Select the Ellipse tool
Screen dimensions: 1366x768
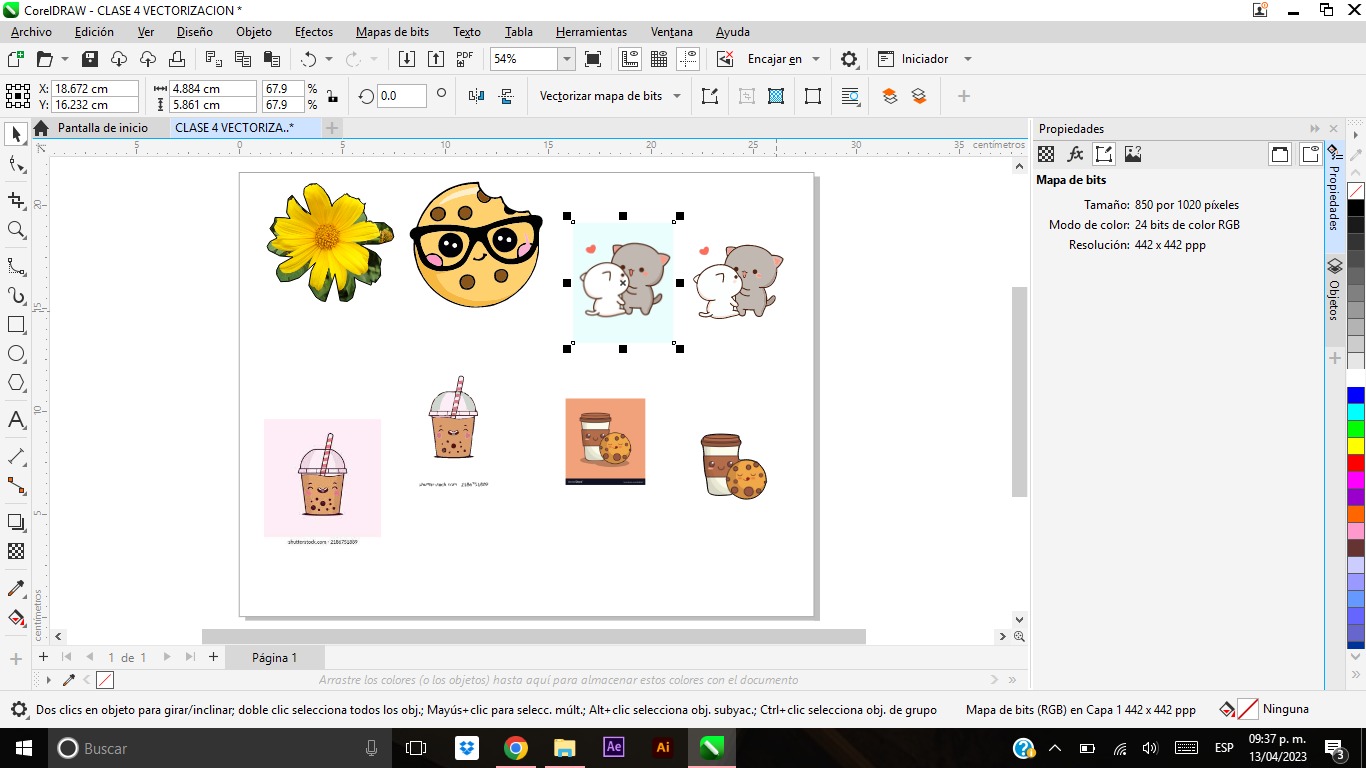click(16, 354)
